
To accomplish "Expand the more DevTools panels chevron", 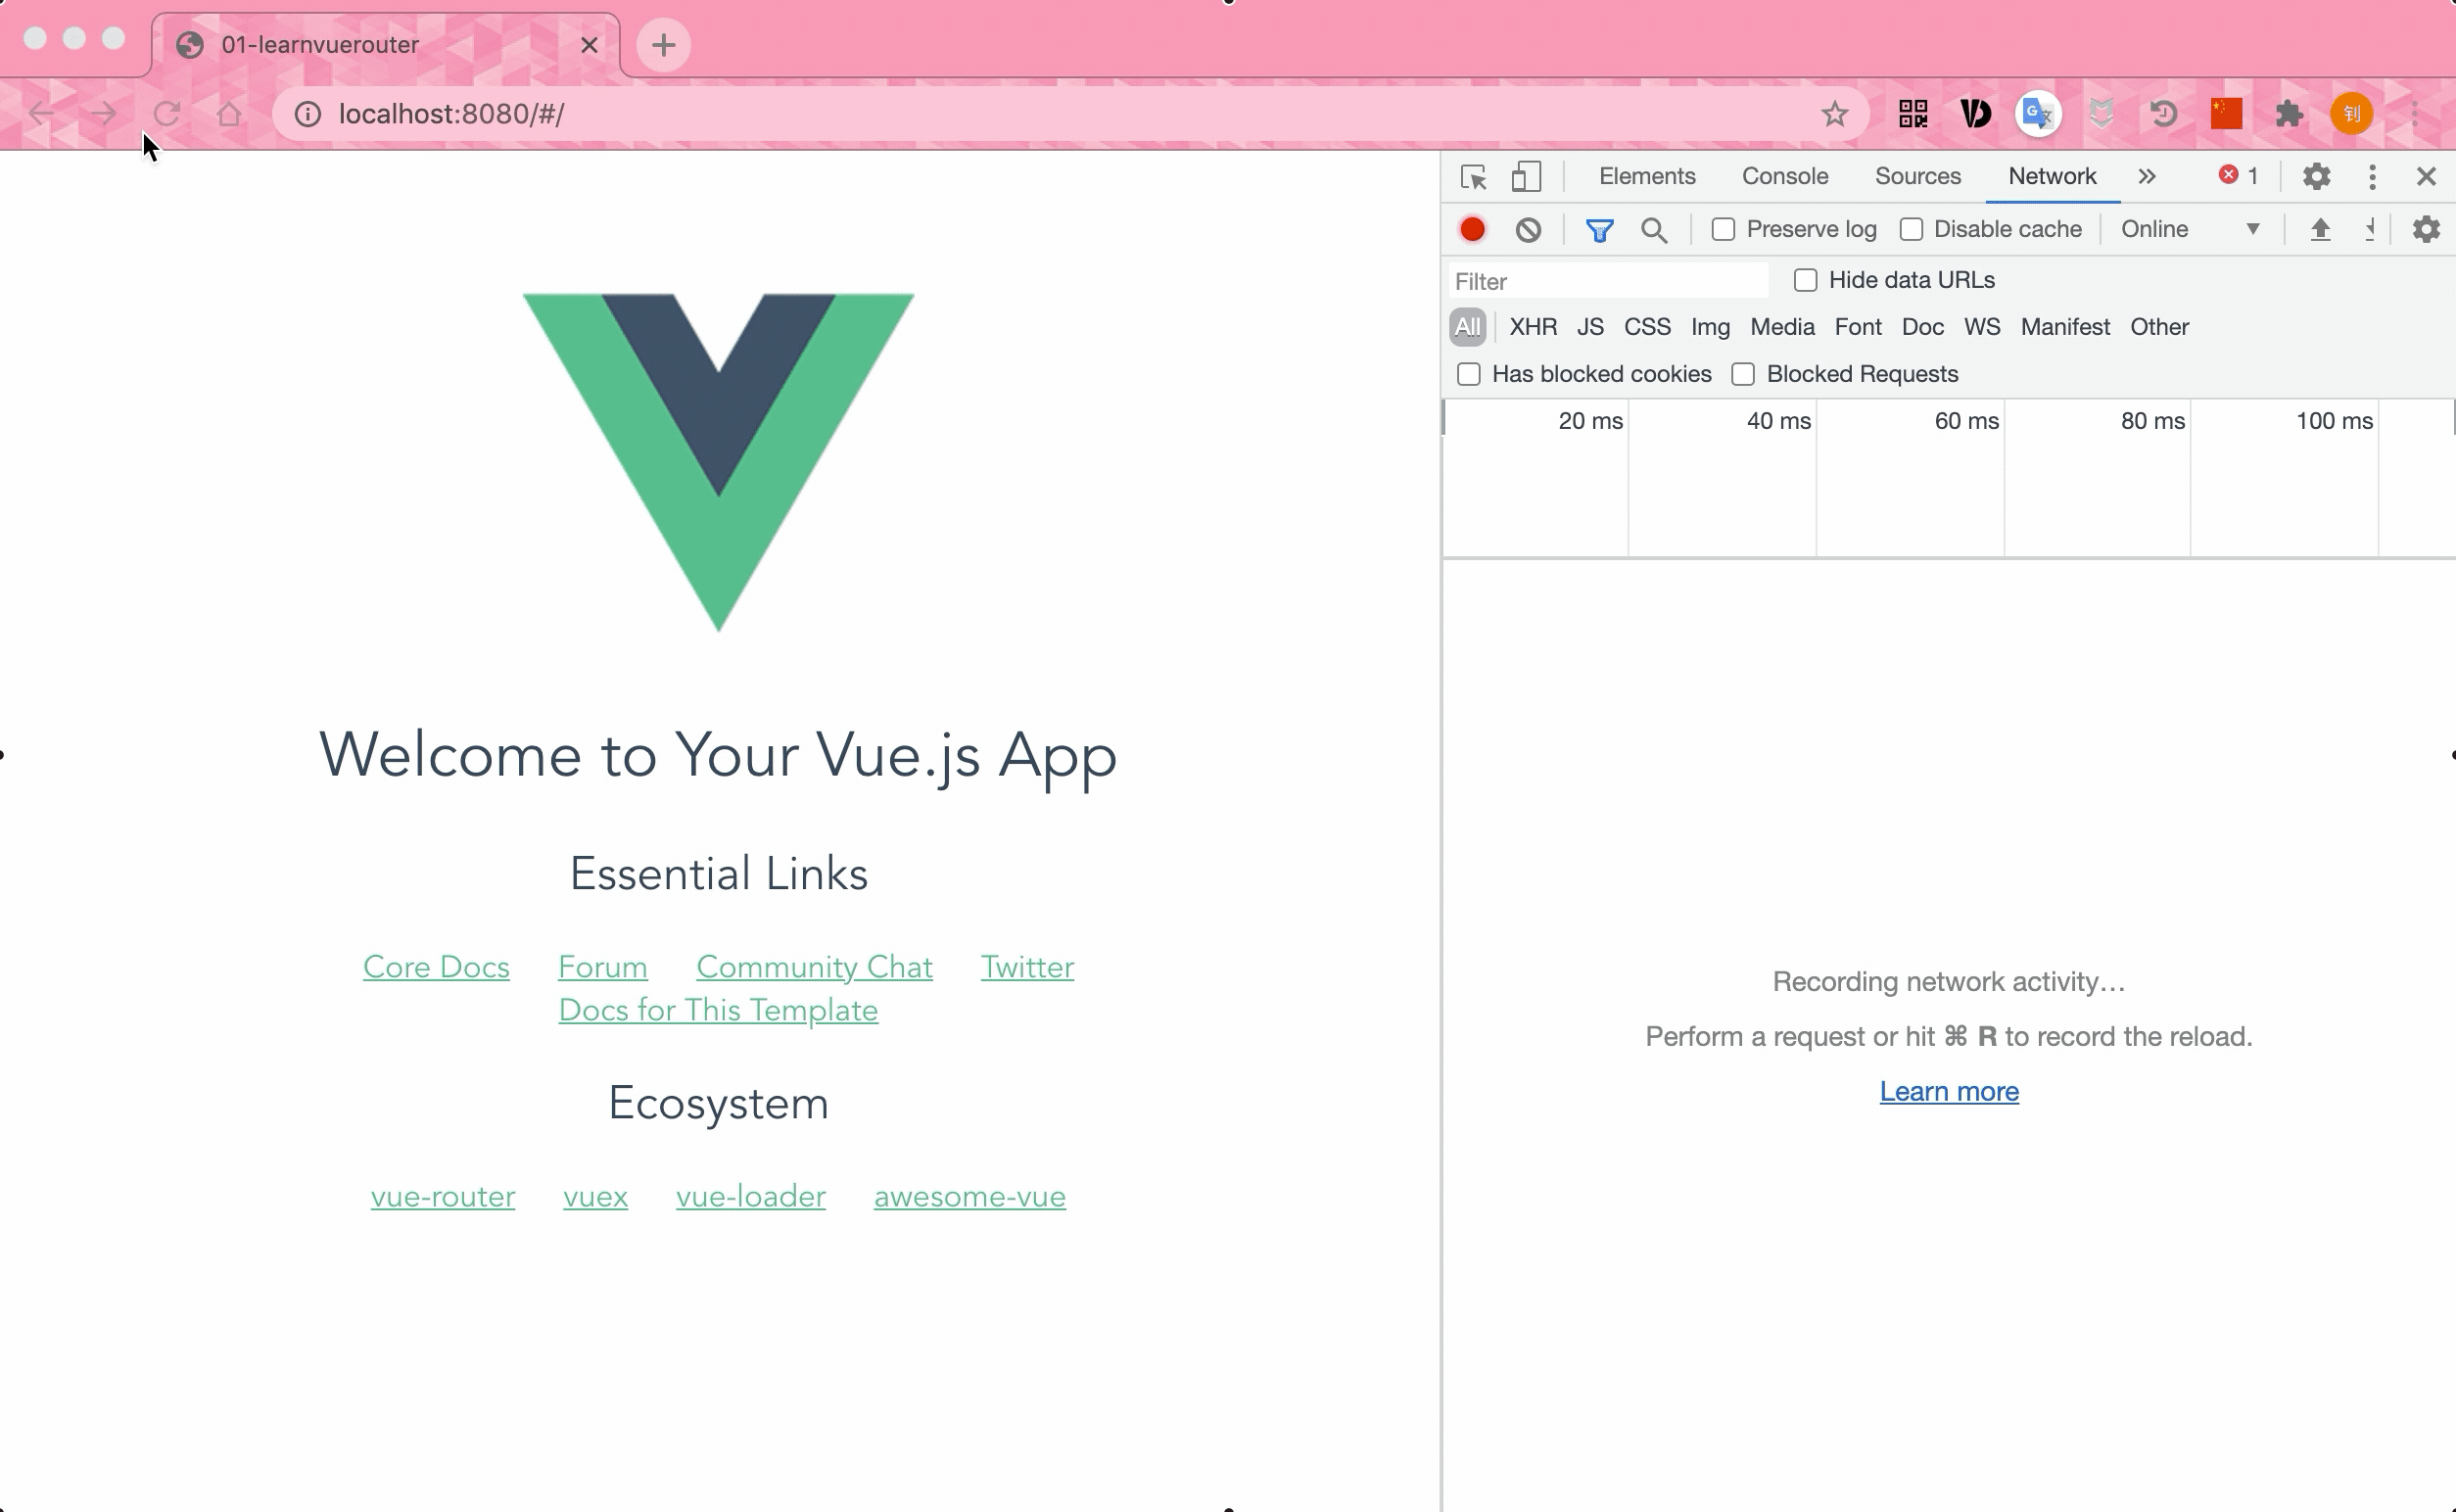I will pyautogui.click(x=2146, y=175).
